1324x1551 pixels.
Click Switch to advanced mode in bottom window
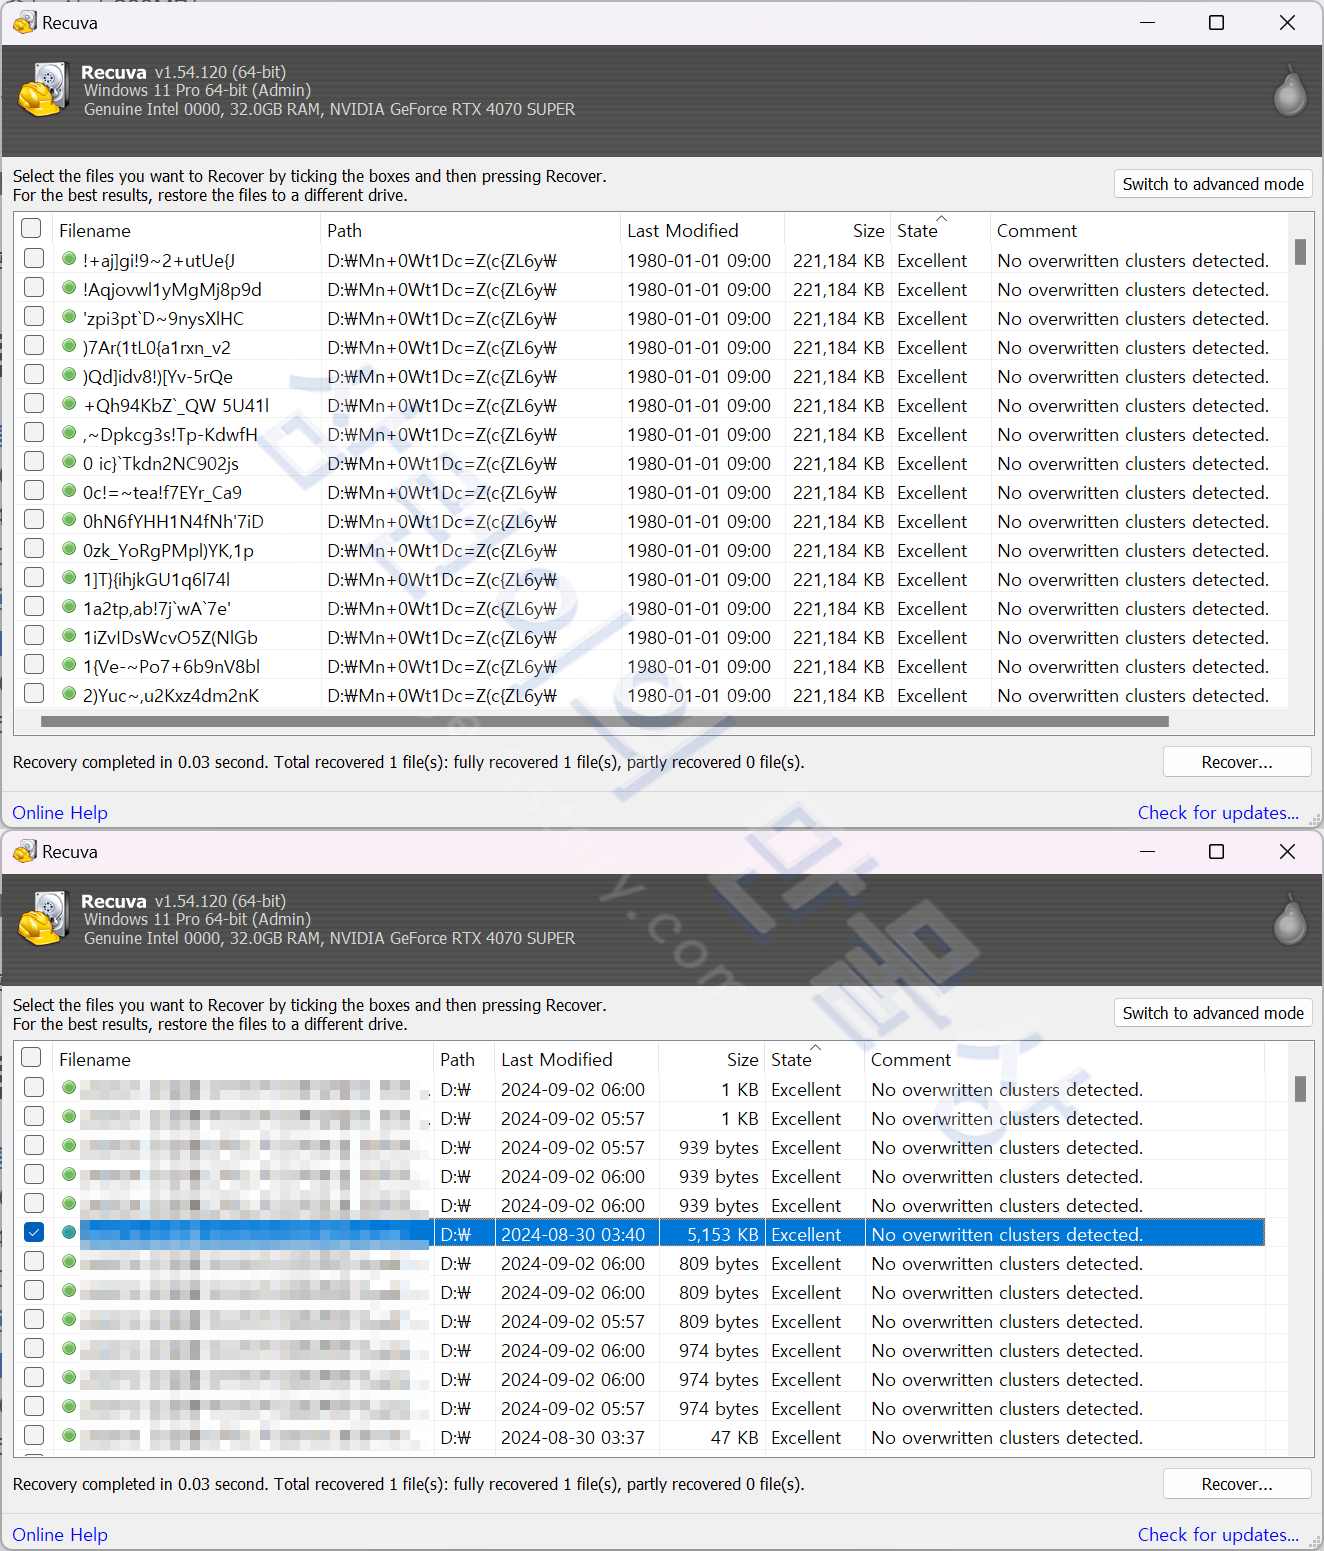click(x=1213, y=1013)
